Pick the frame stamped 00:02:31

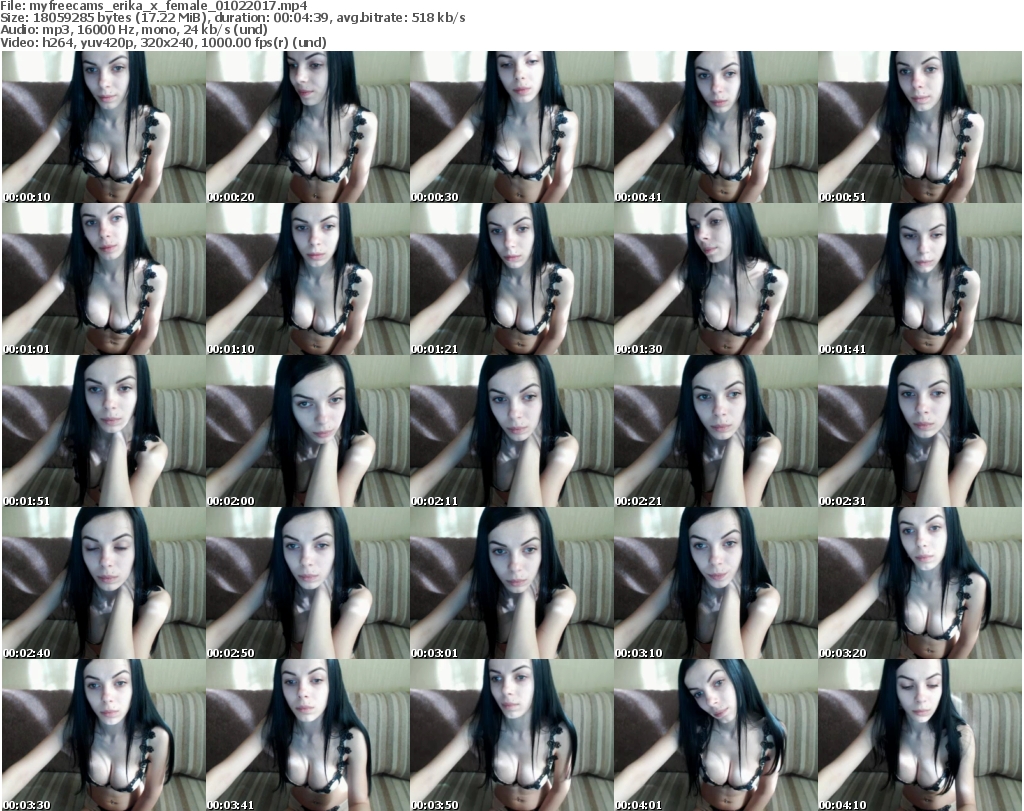click(x=920, y=431)
